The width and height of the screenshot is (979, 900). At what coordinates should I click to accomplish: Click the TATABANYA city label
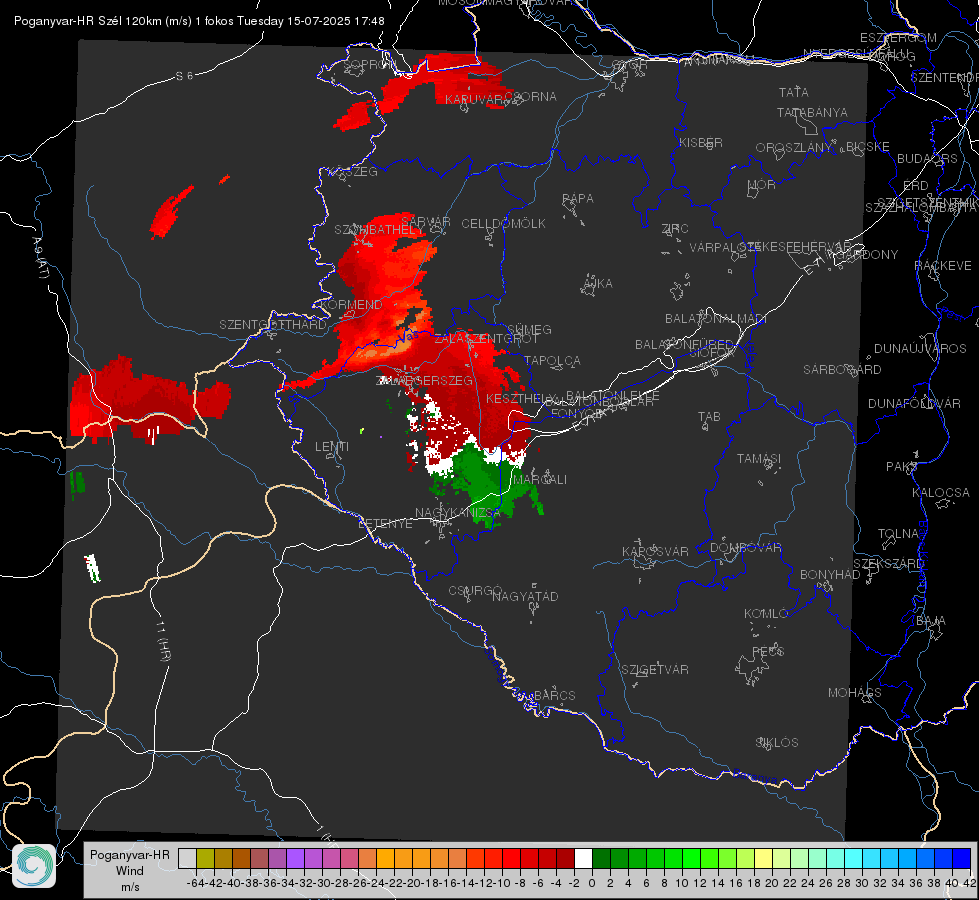point(812,113)
